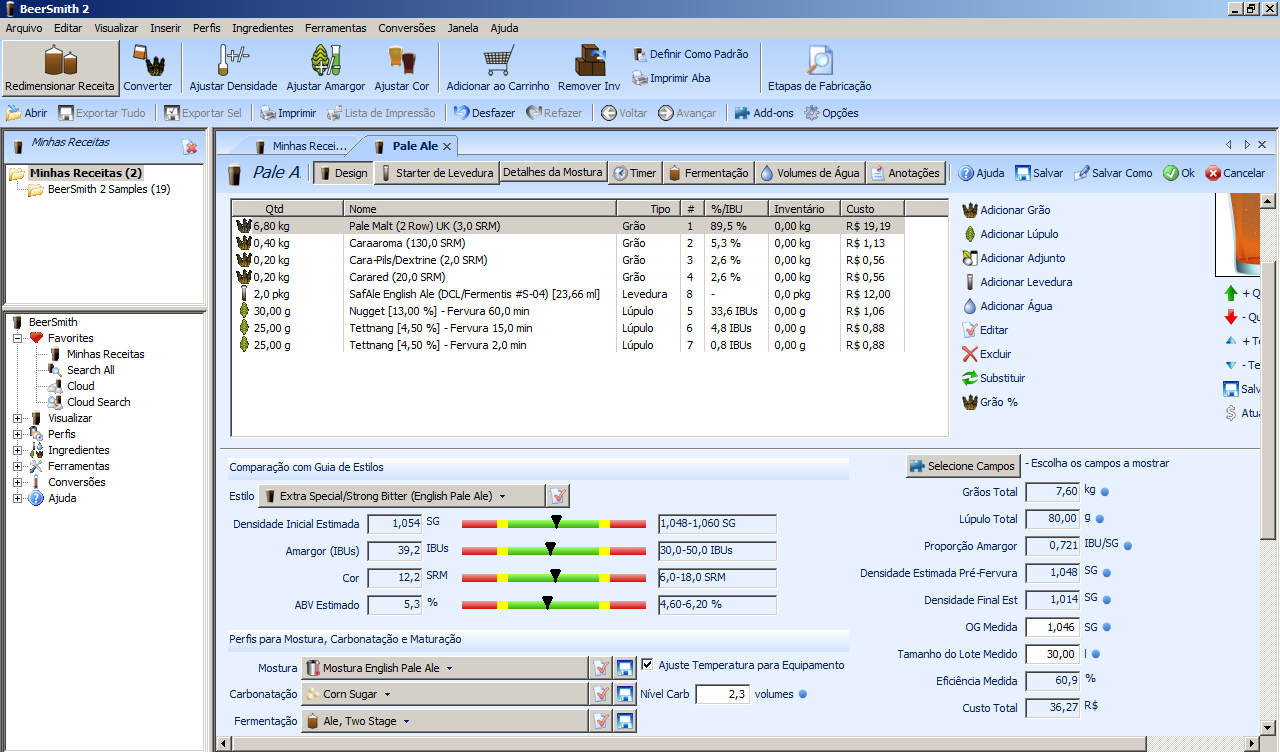This screenshot has height=752, width=1280.
Task: Click the Selecione Campos button
Action: (x=963, y=466)
